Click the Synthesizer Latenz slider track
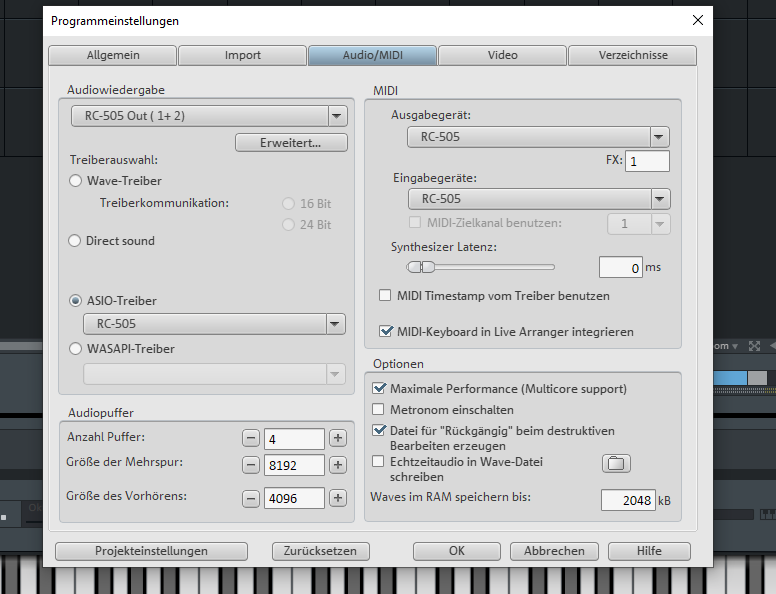The width and height of the screenshot is (776, 594). [x=481, y=267]
